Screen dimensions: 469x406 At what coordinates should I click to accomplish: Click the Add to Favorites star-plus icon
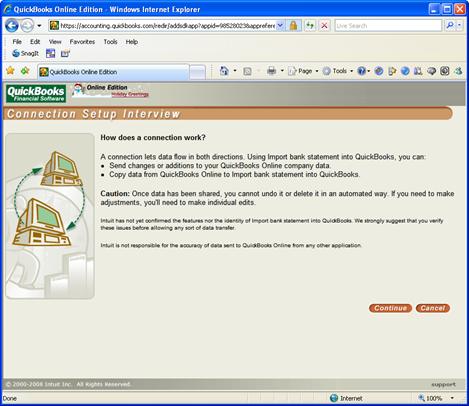pyautogui.click(x=25, y=71)
